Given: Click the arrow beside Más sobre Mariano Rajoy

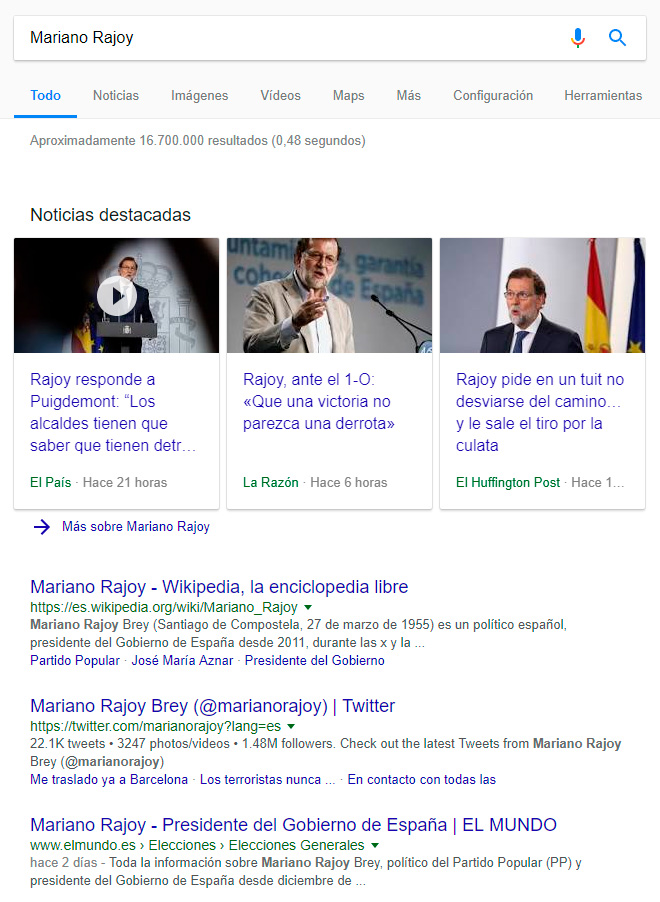Looking at the screenshot, I should click(41, 526).
